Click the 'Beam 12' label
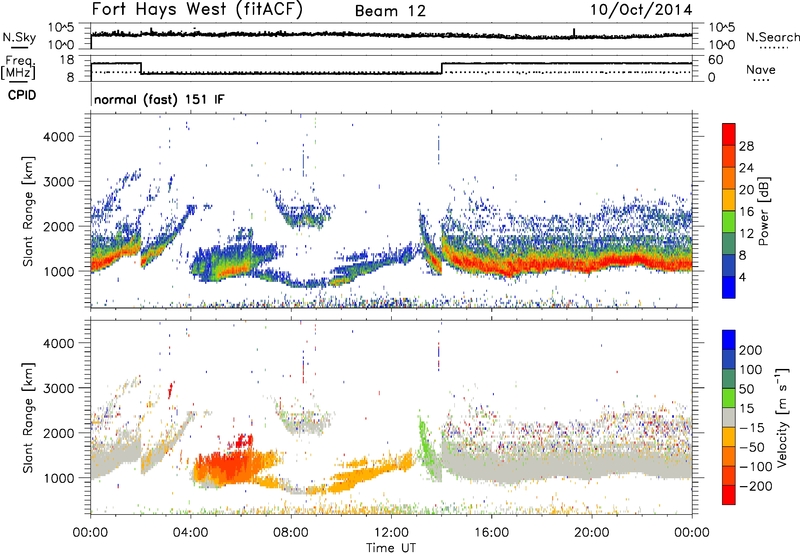 point(390,11)
